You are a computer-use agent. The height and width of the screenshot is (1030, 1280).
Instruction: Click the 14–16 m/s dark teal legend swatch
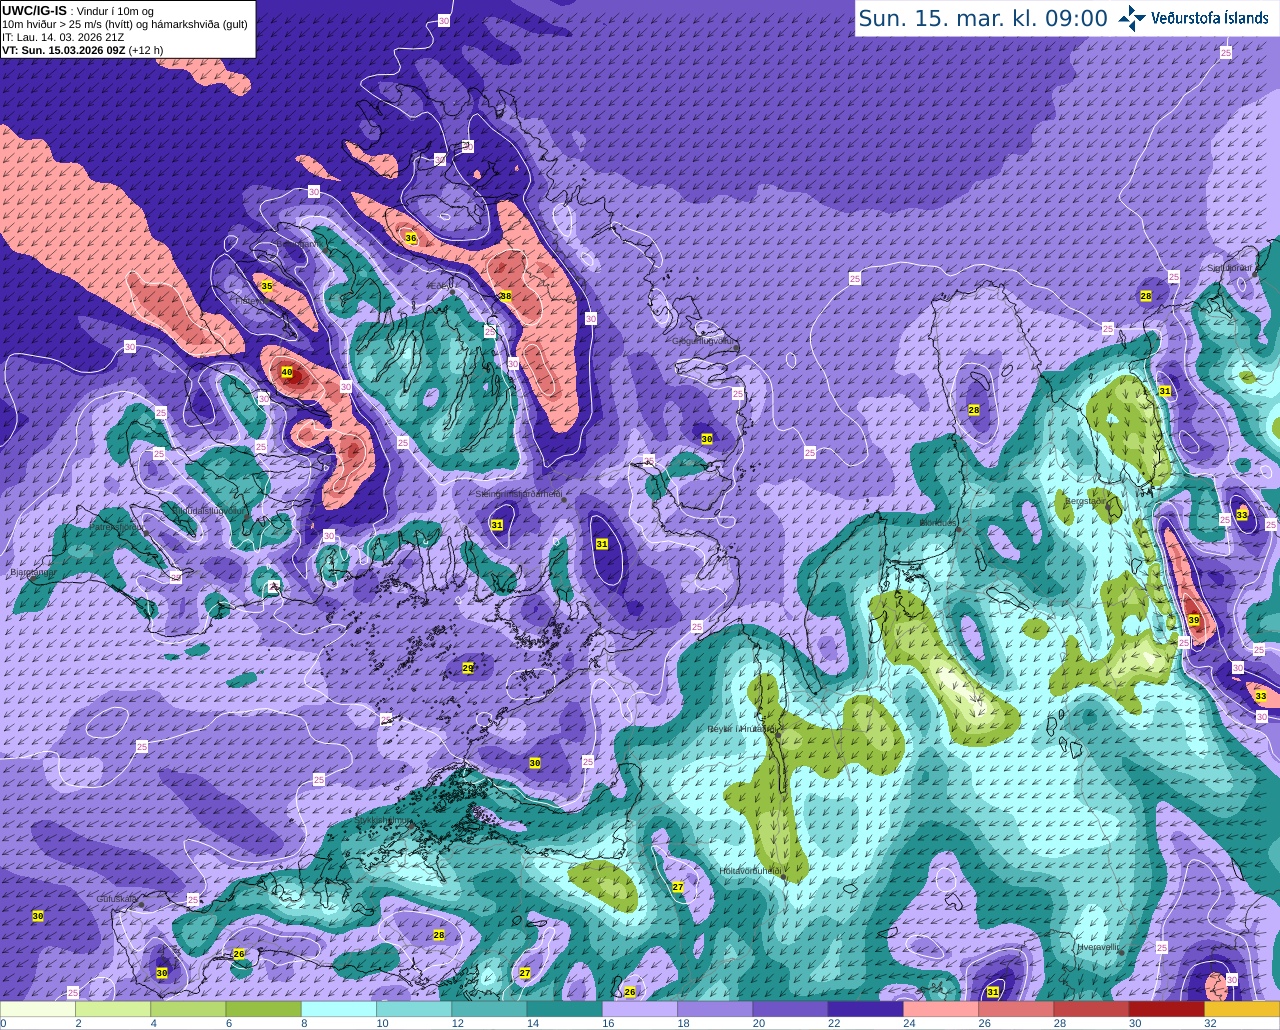tap(564, 1009)
